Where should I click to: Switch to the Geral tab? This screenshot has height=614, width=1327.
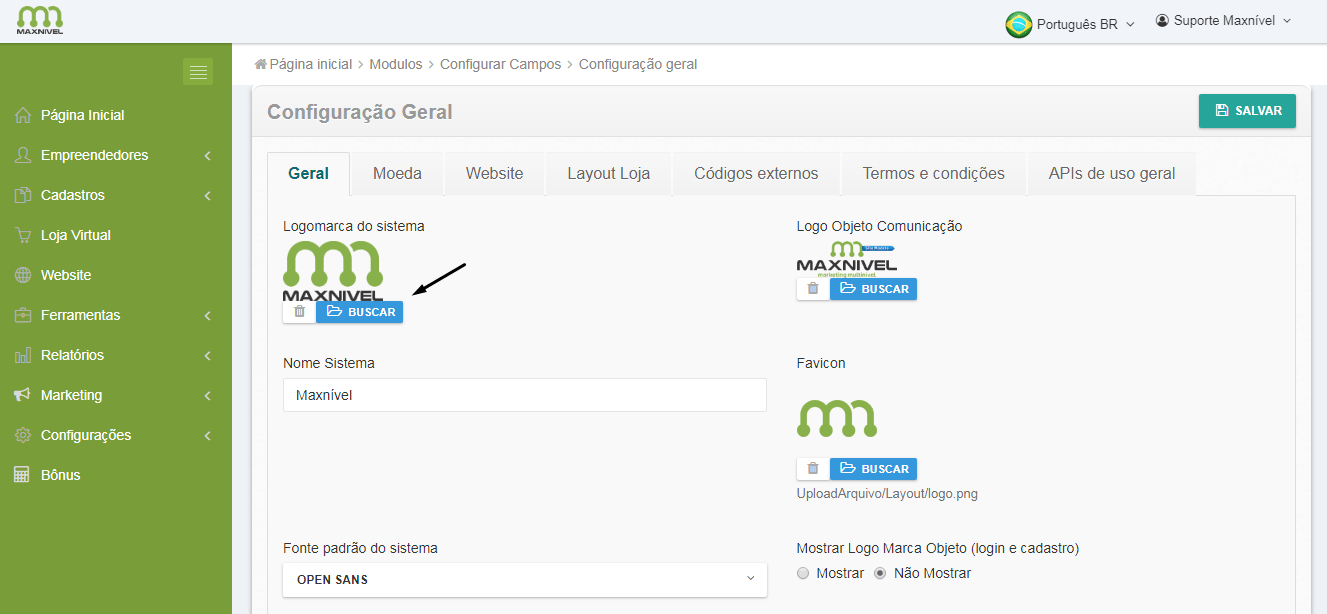pos(308,173)
